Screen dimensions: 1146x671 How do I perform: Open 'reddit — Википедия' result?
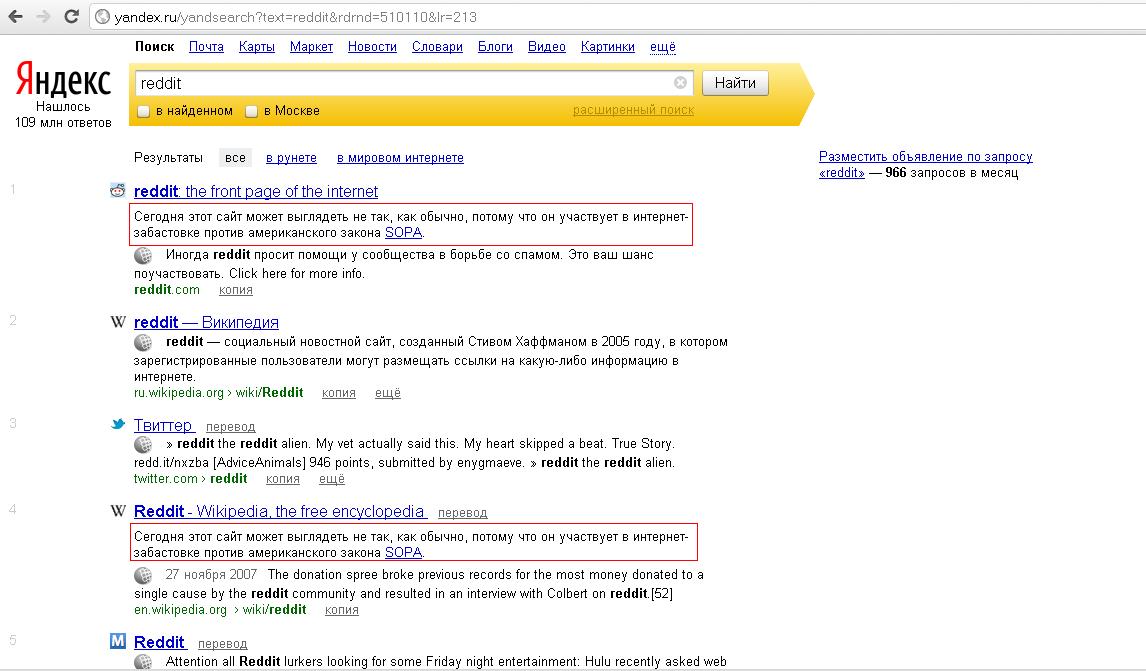point(206,322)
